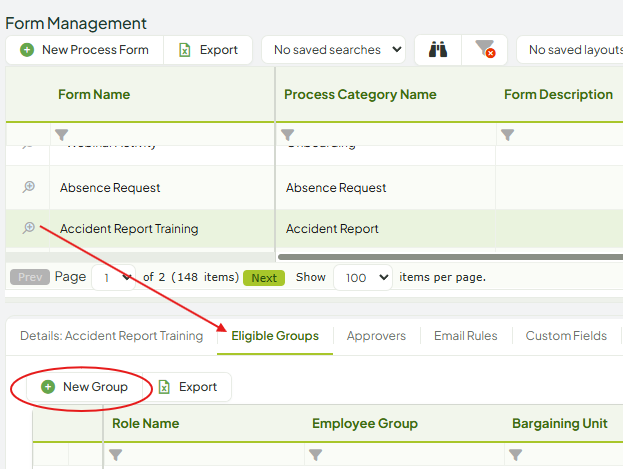
Task: Click the New Group button
Action: (x=84, y=387)
